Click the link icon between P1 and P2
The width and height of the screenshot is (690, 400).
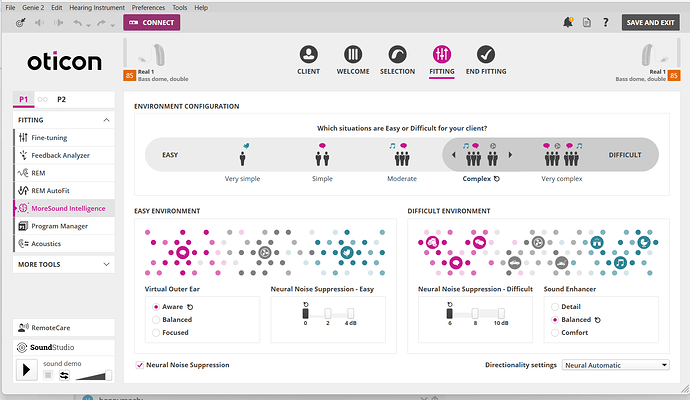(x=43, y=99)
